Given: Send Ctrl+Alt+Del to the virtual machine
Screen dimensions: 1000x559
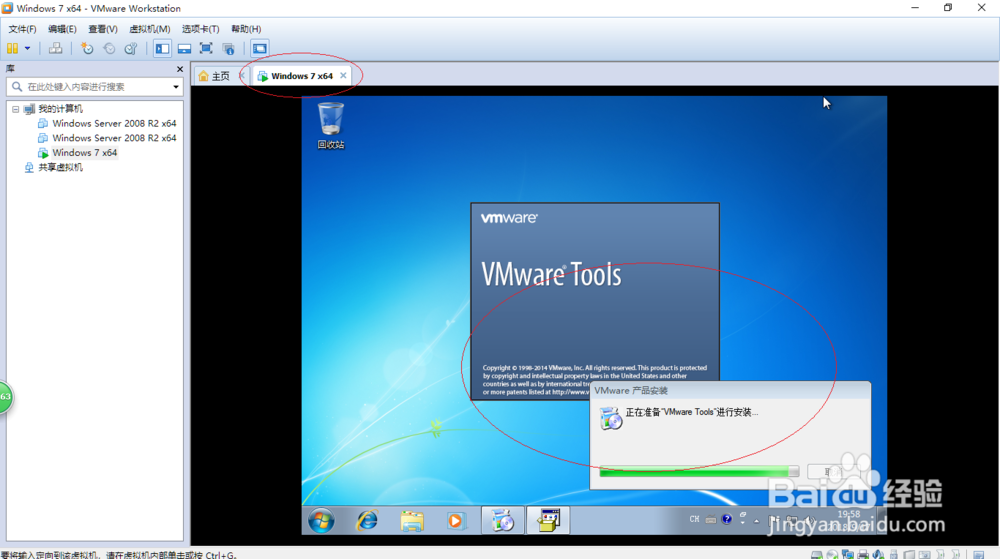Looking at the screenshot, I should tap(55, 48).
